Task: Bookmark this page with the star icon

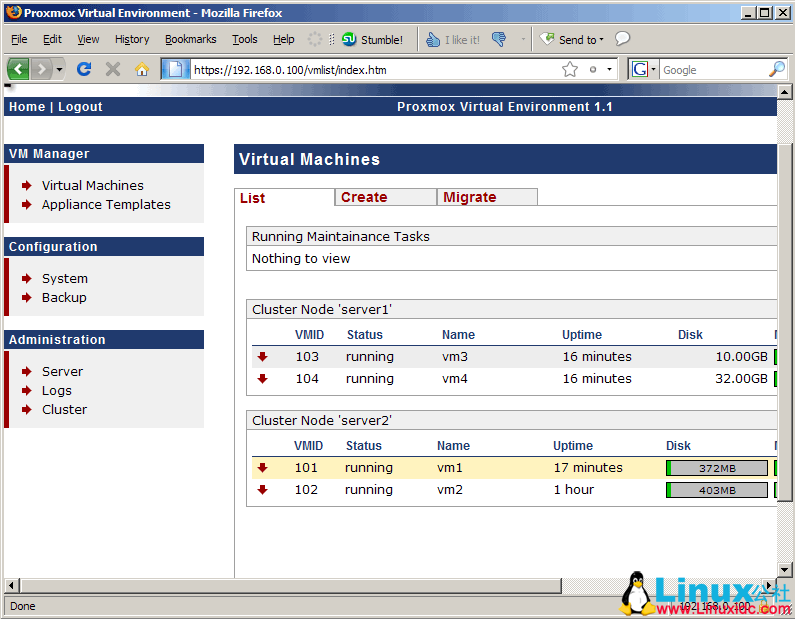Action: (570, 69)
